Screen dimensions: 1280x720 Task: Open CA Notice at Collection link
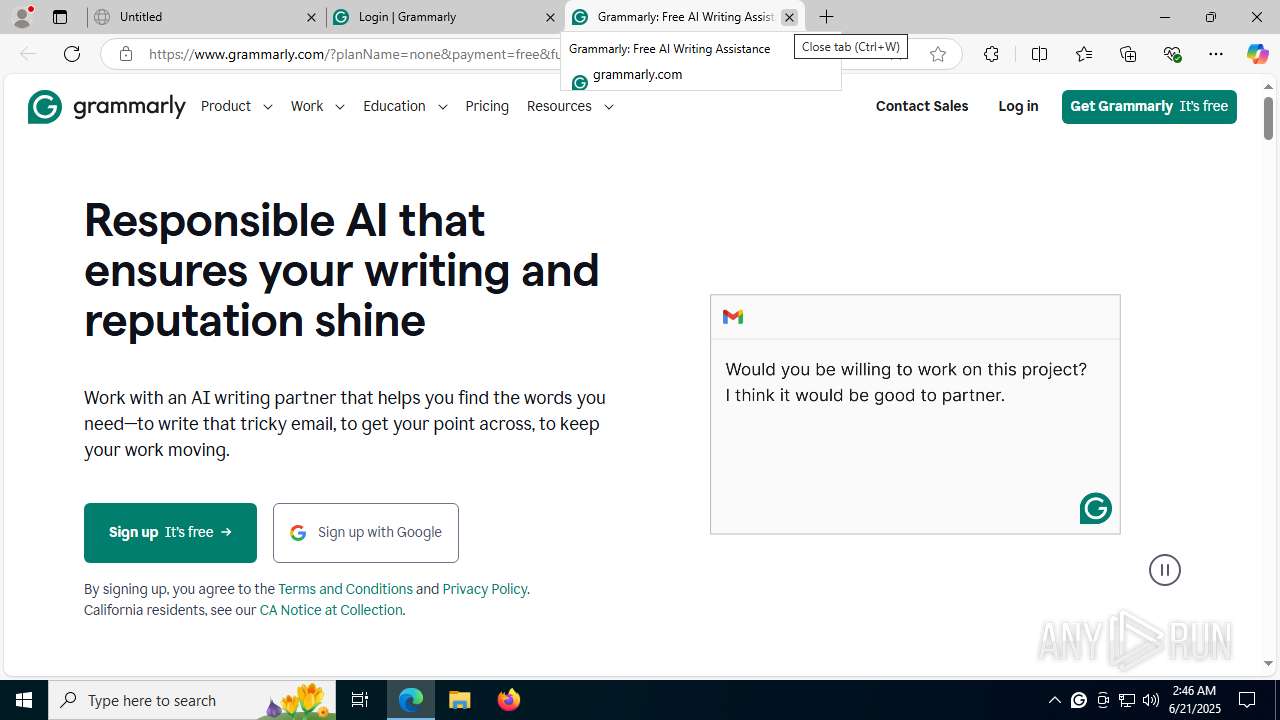click(x=331, y=610)
